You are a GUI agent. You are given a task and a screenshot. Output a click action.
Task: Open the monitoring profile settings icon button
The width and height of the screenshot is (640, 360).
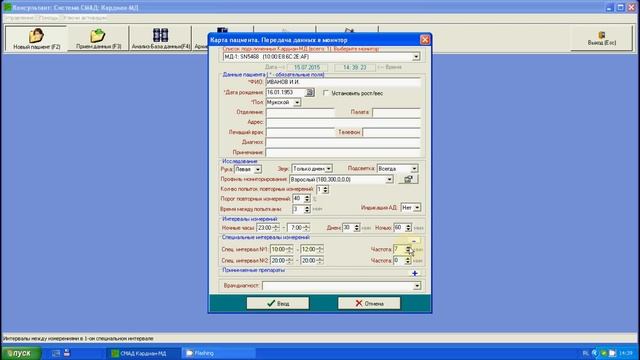coord(408,179)
